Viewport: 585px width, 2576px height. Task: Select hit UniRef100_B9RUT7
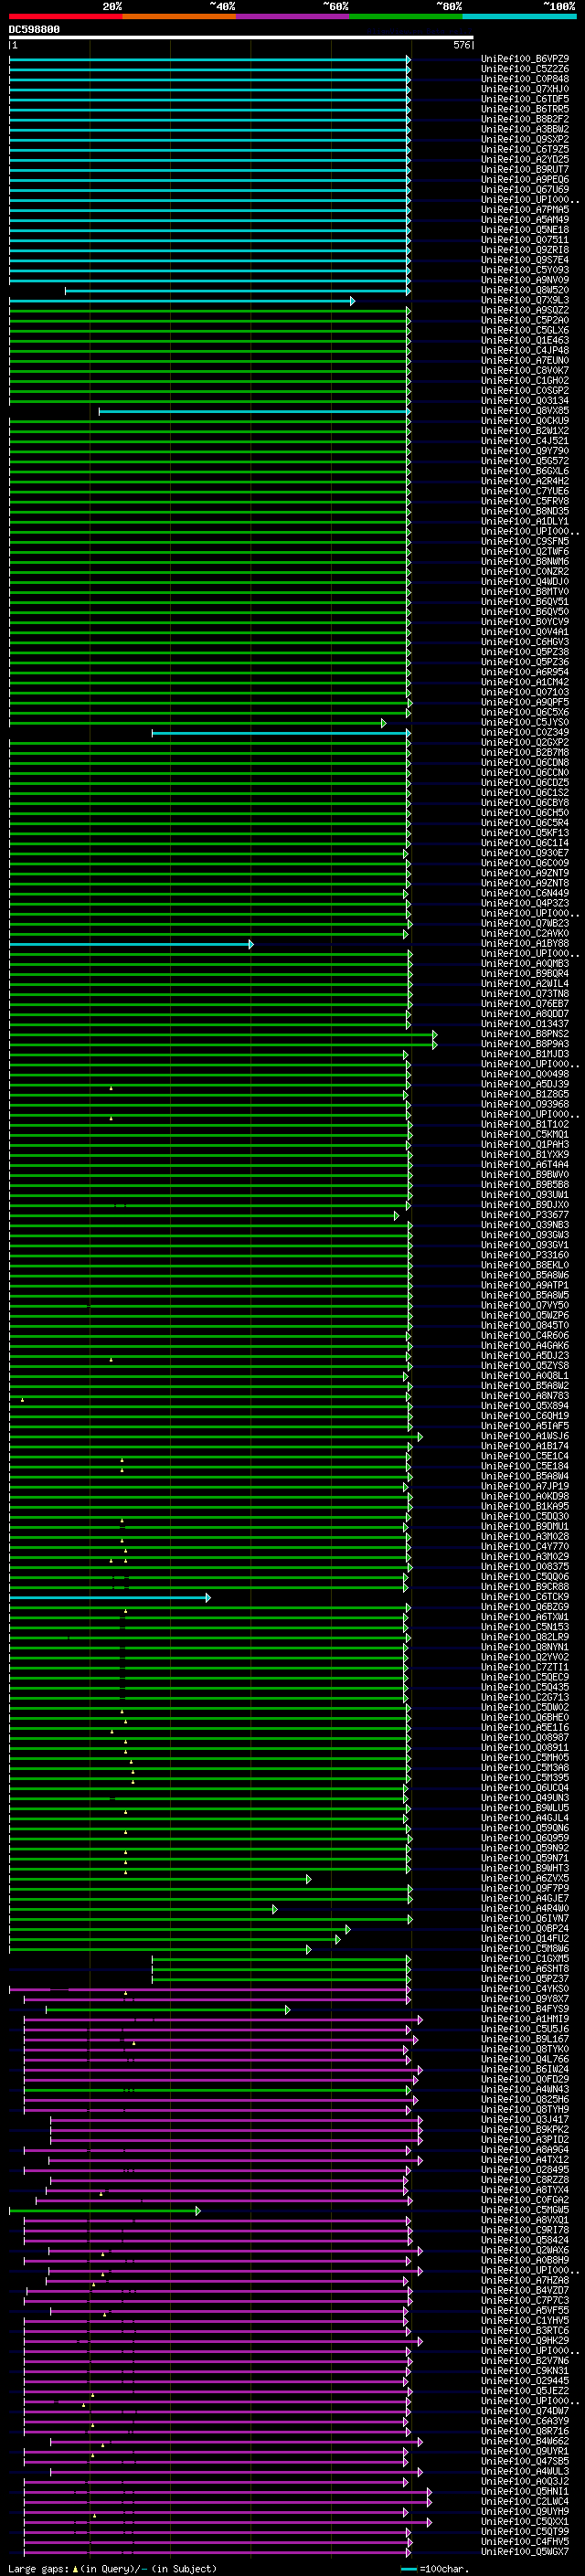525,169
